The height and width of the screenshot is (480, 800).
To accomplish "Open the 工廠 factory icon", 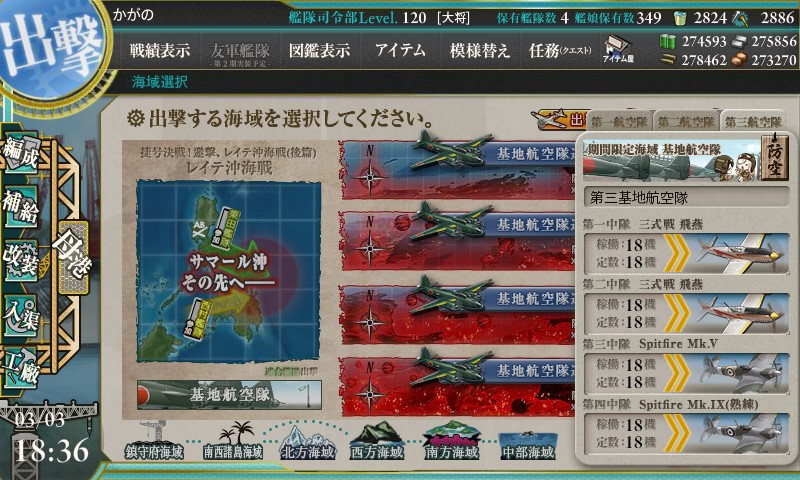I will click(20, 368).
